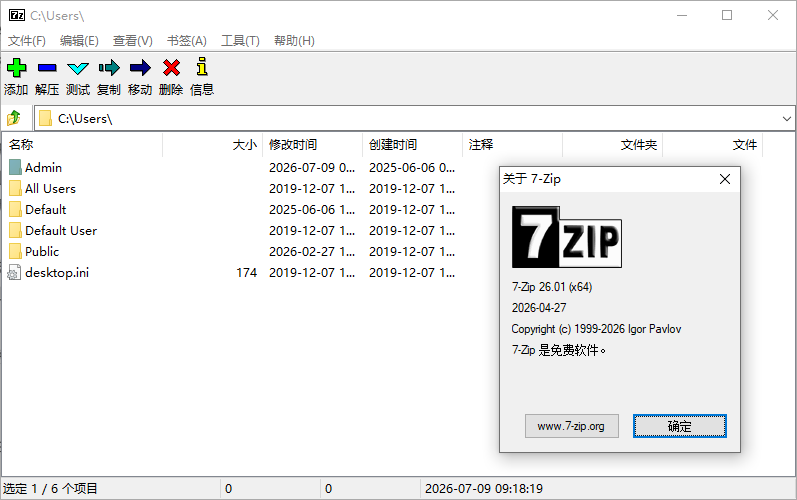Click the Public modified date 2026-02-27
The image size is (797, 500).
(x=312, y=252)
